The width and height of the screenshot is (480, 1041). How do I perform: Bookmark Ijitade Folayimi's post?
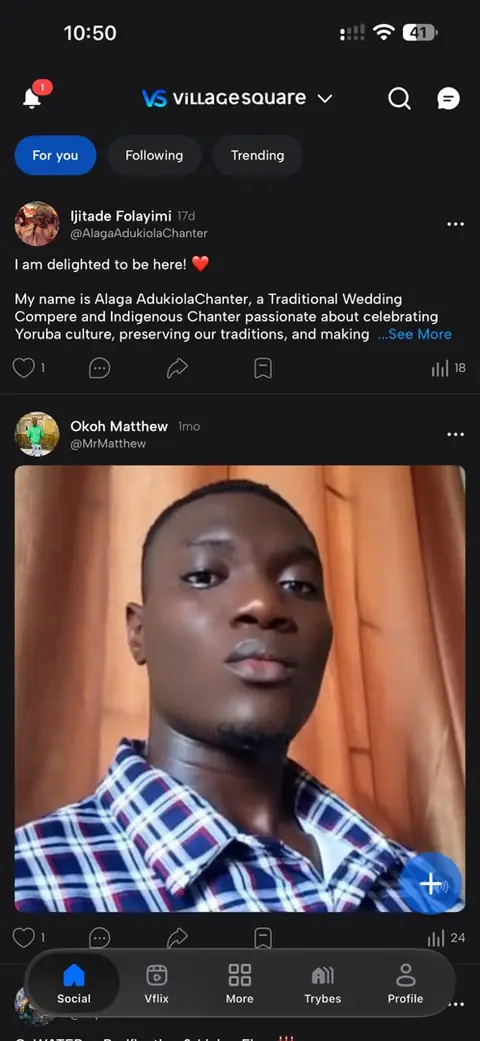point(263,368)
